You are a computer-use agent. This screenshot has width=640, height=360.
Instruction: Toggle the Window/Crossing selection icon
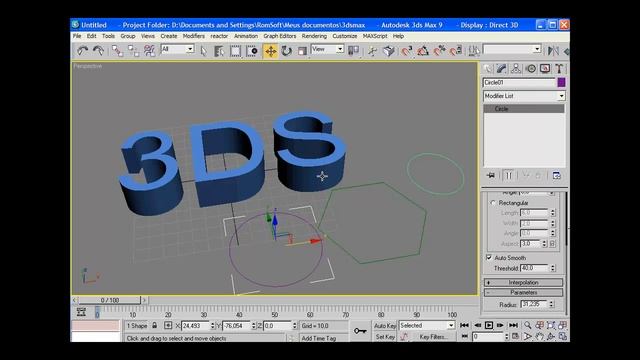(x=251, y=51)
